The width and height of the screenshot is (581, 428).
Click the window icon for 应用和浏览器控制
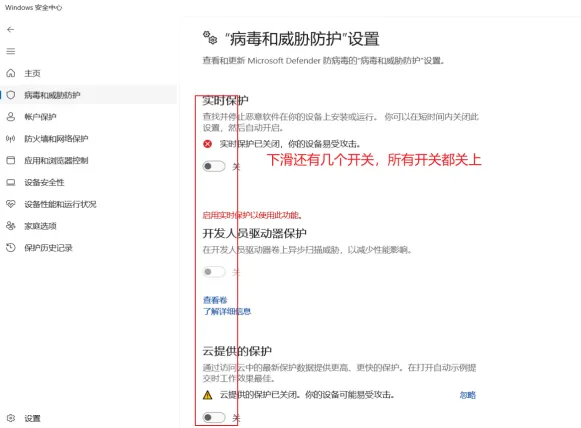tap(11, 160)
